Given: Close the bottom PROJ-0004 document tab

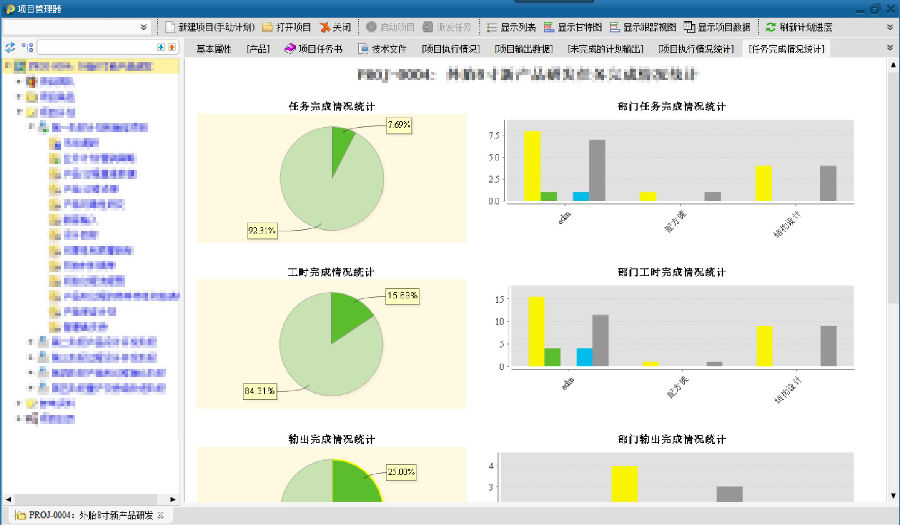Looking at the screenshot, I should click(161, 515).
